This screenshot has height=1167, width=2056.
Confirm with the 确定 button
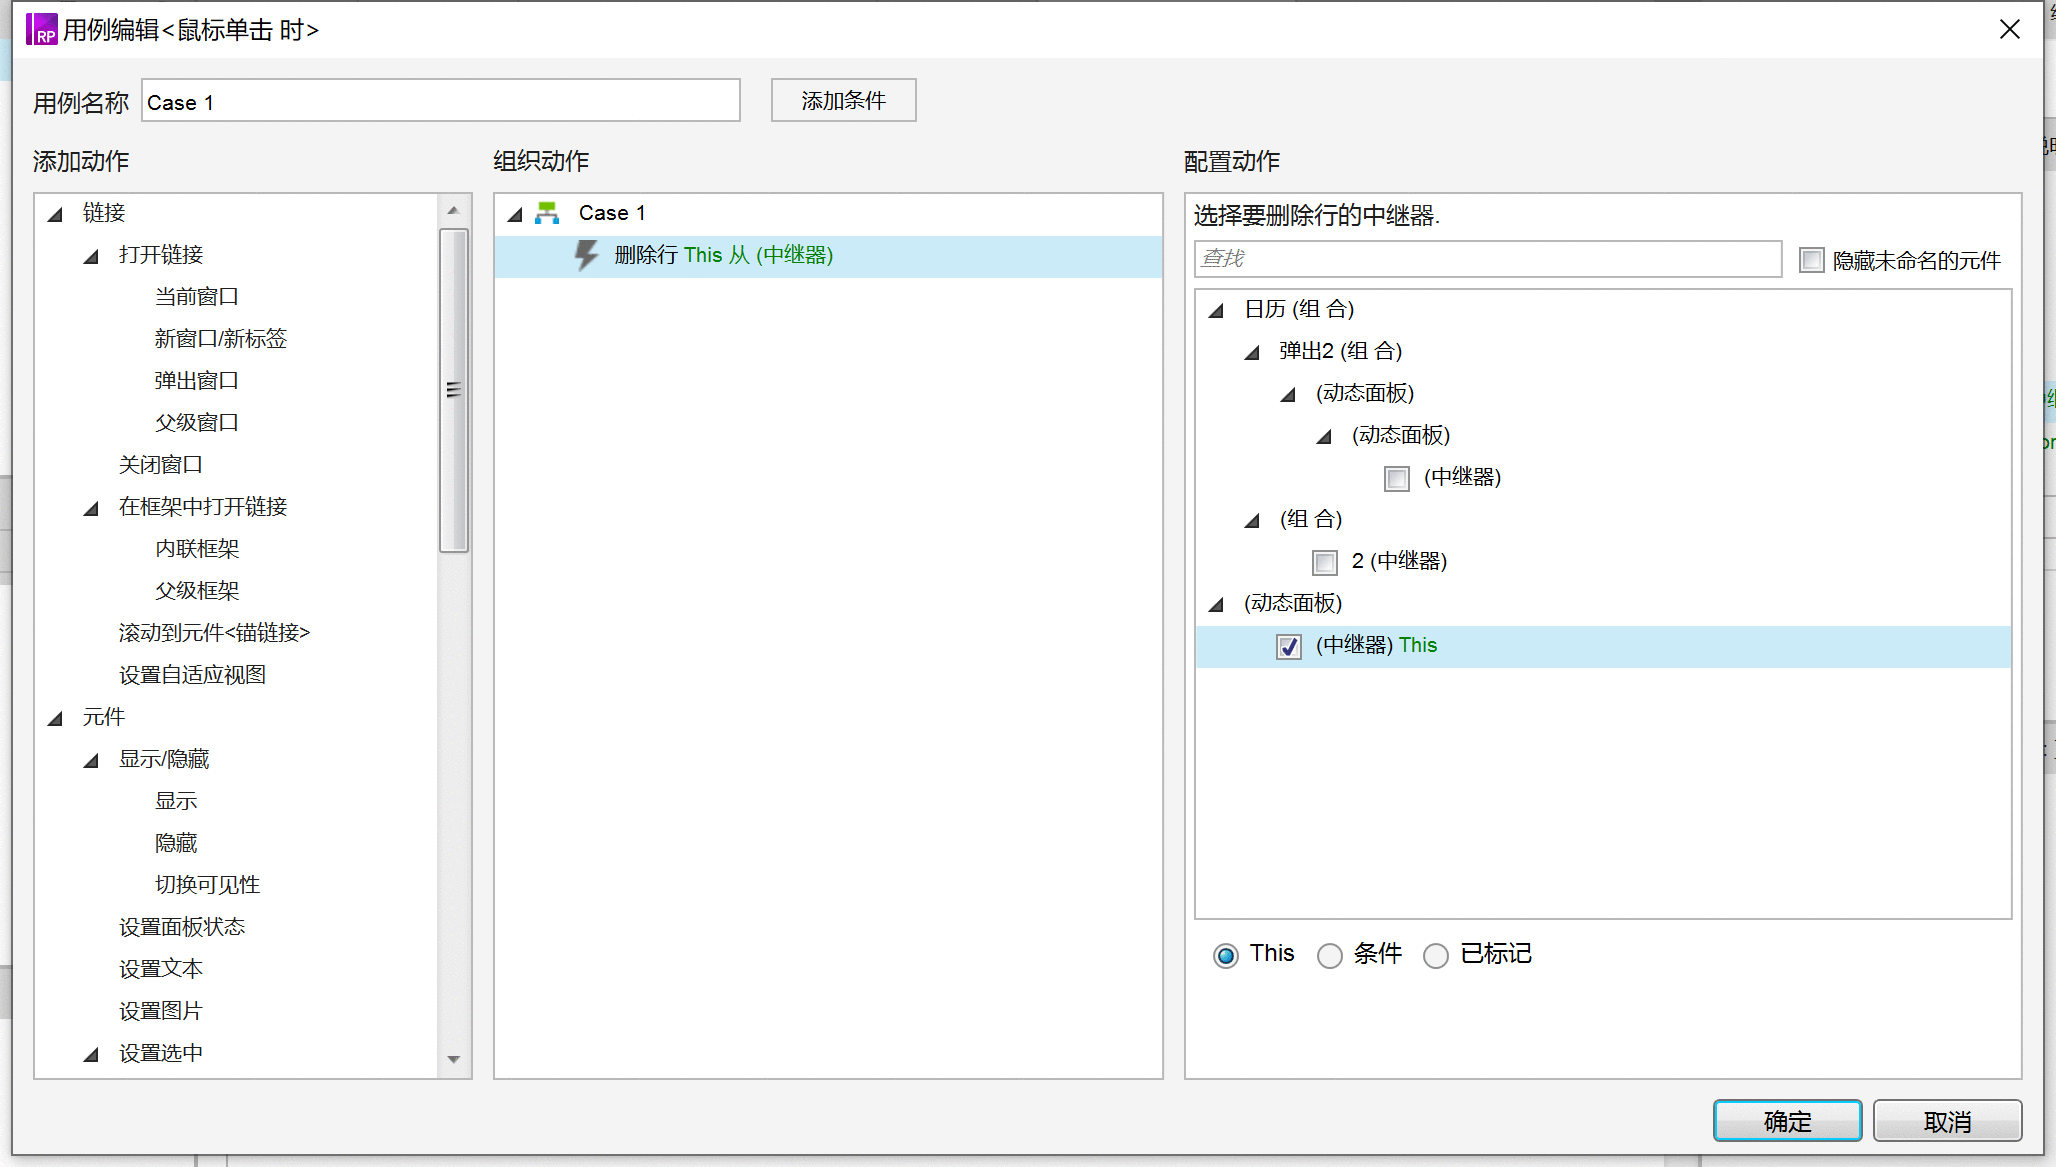tap(1787, 1121)
